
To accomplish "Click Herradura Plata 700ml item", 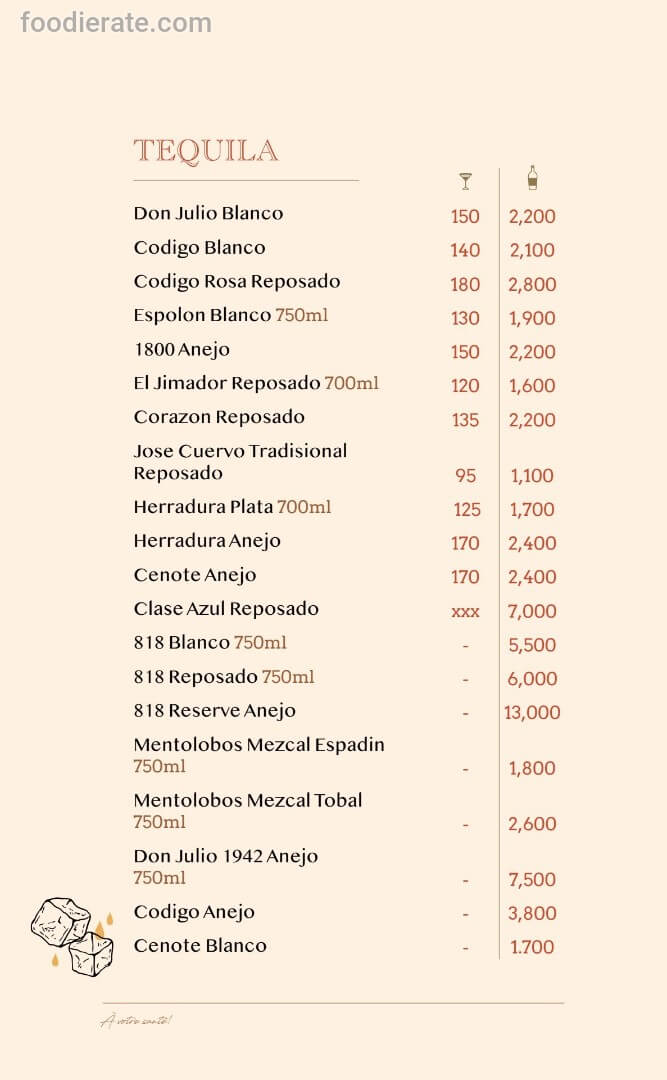I will point(232,507).
